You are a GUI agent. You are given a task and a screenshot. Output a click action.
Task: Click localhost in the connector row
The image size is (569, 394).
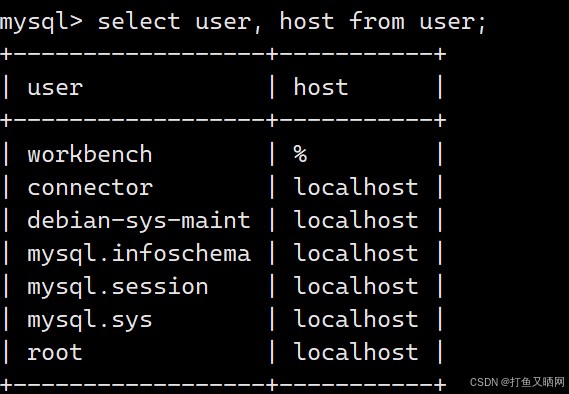[x=356, y=186]
